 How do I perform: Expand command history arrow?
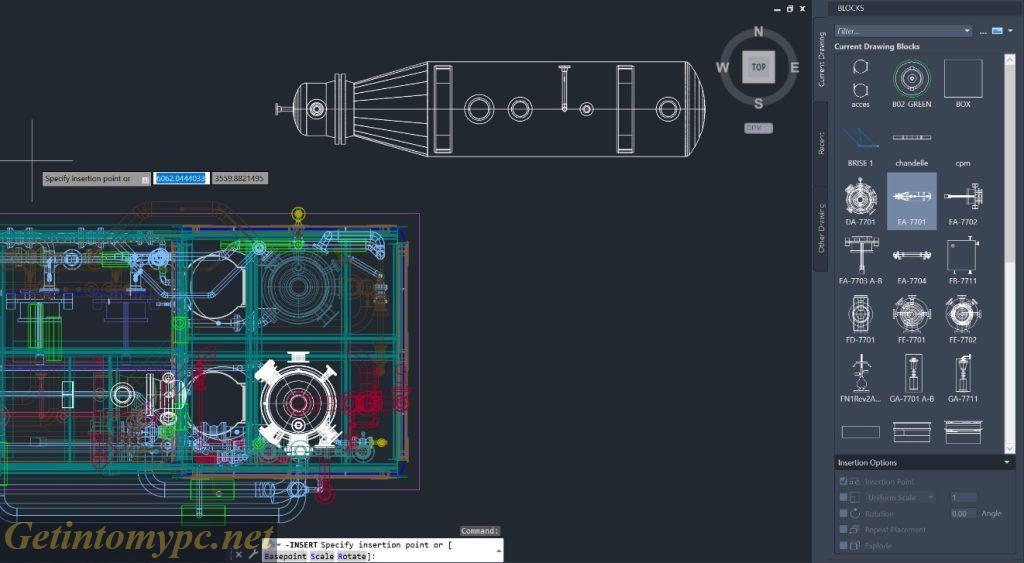point(499,551)
